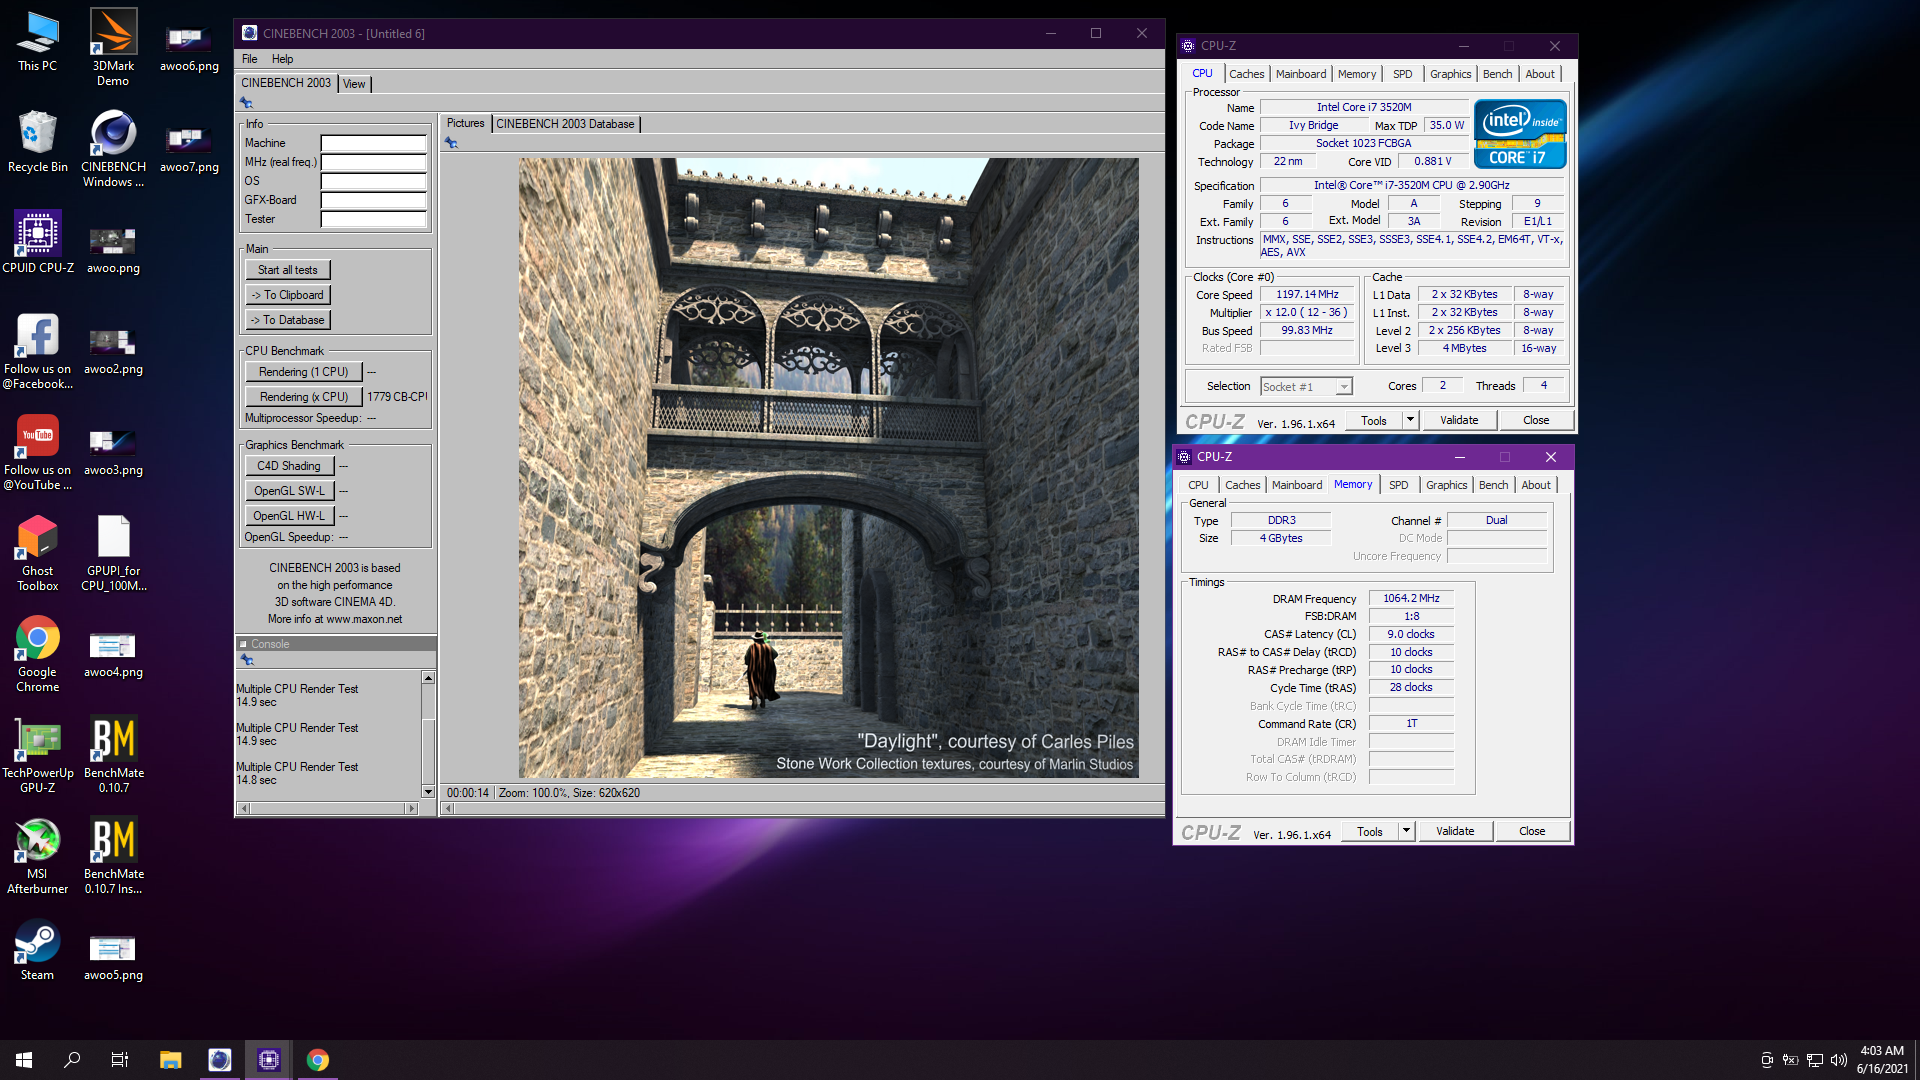Expand Tools dropdown arrow in lower CPU-Z
Viewport: 1920px width, 1080px height.
tap(1406, 832)
